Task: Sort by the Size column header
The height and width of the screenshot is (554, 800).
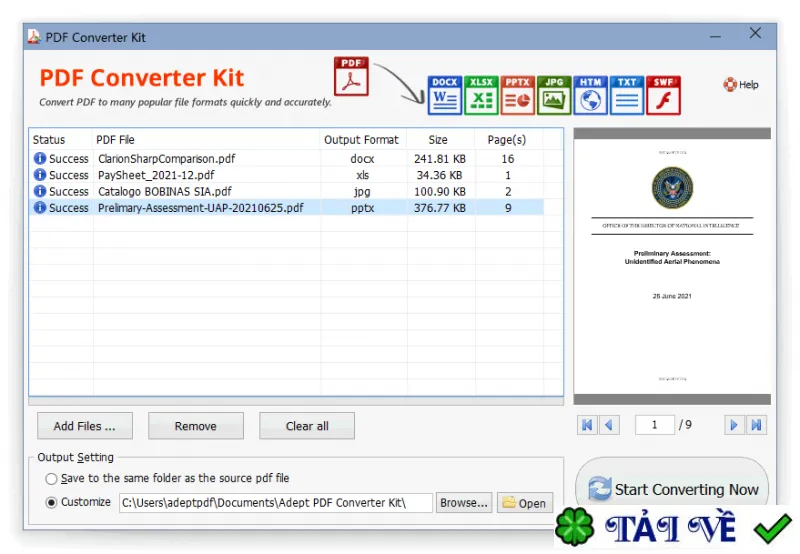Action: (x=441, y=140)
